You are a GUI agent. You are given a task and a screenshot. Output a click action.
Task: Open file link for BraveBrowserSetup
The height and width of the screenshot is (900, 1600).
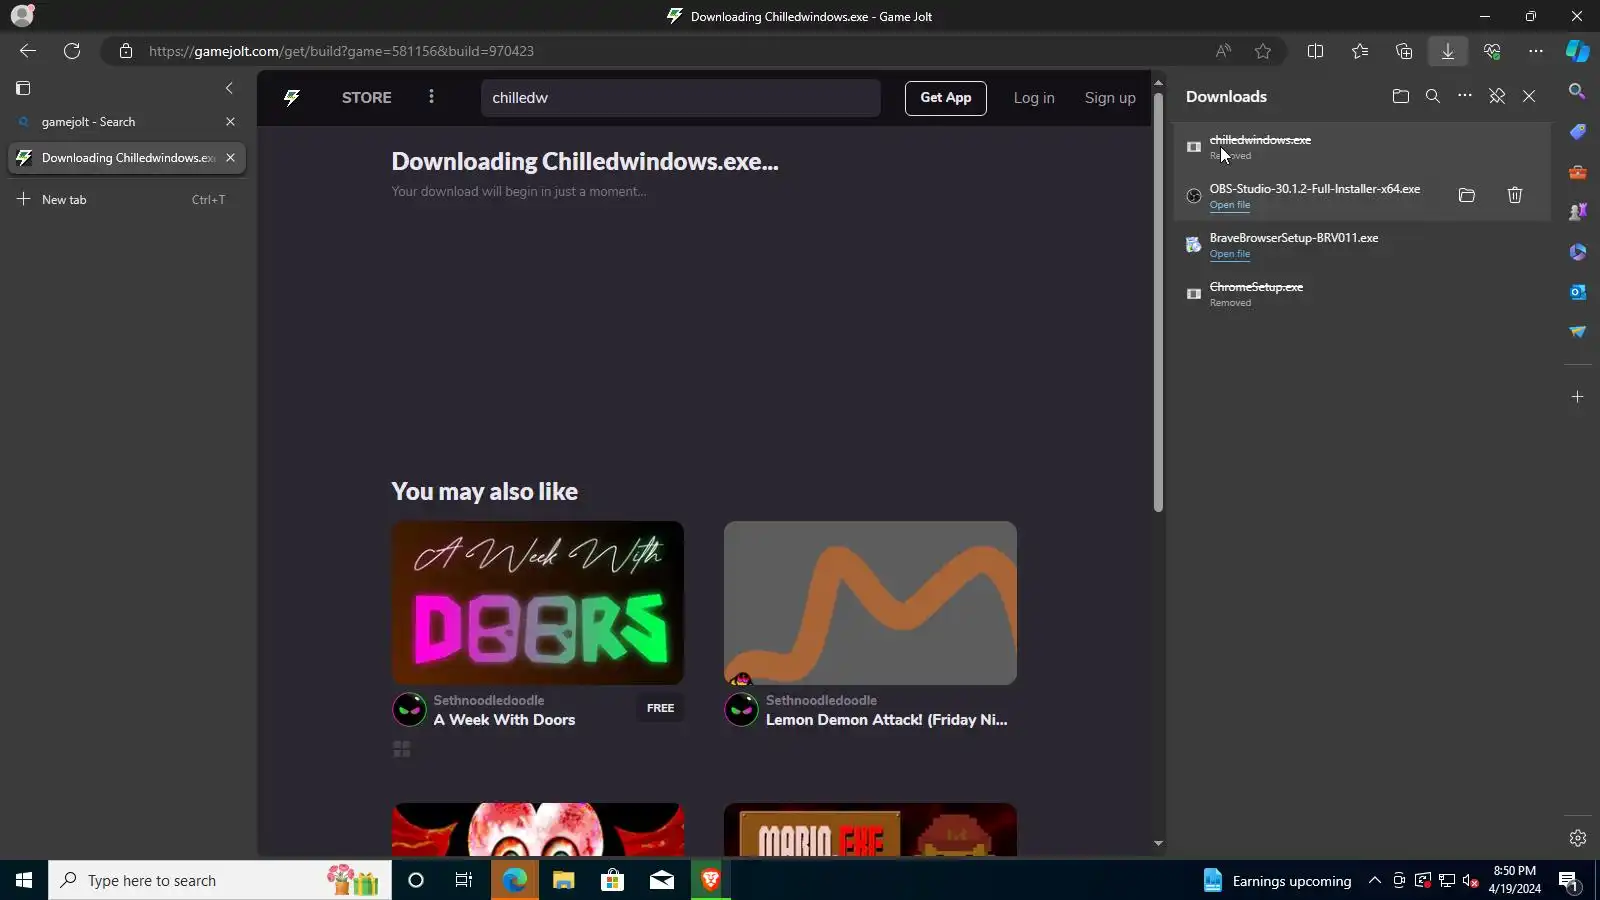[1230, 254]
